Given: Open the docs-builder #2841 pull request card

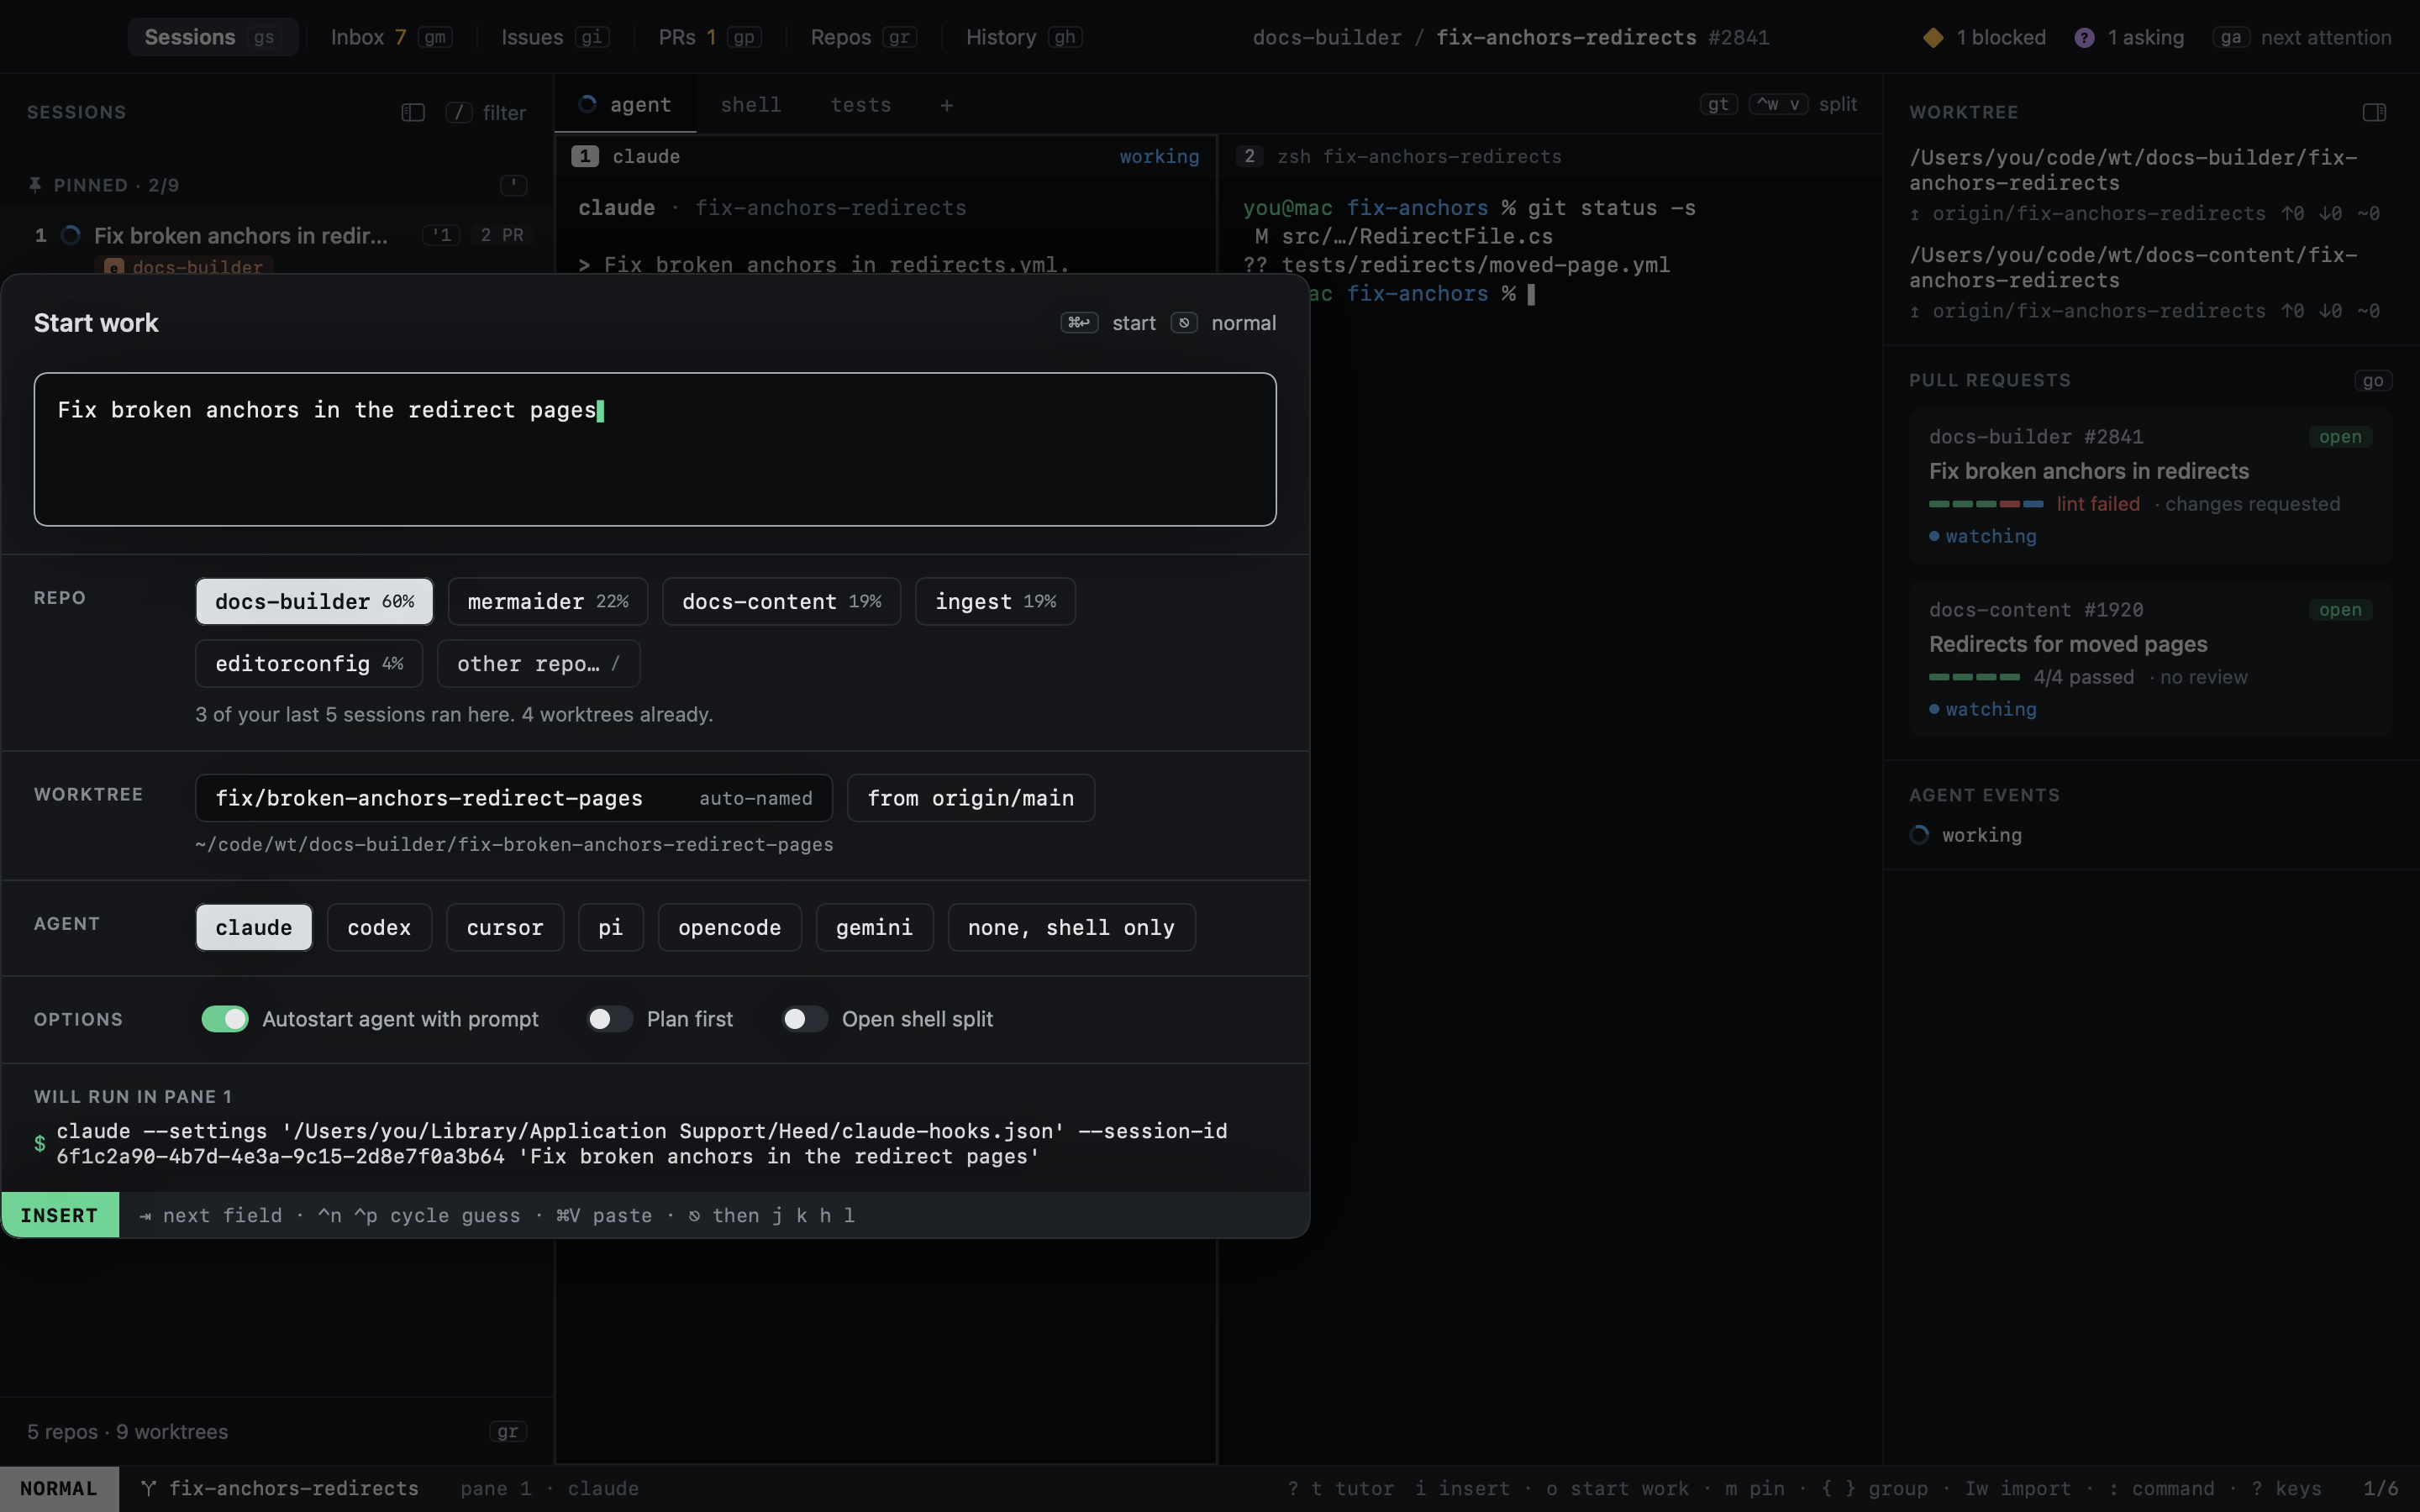Looking at the screenshot, I should (2150, 487).
